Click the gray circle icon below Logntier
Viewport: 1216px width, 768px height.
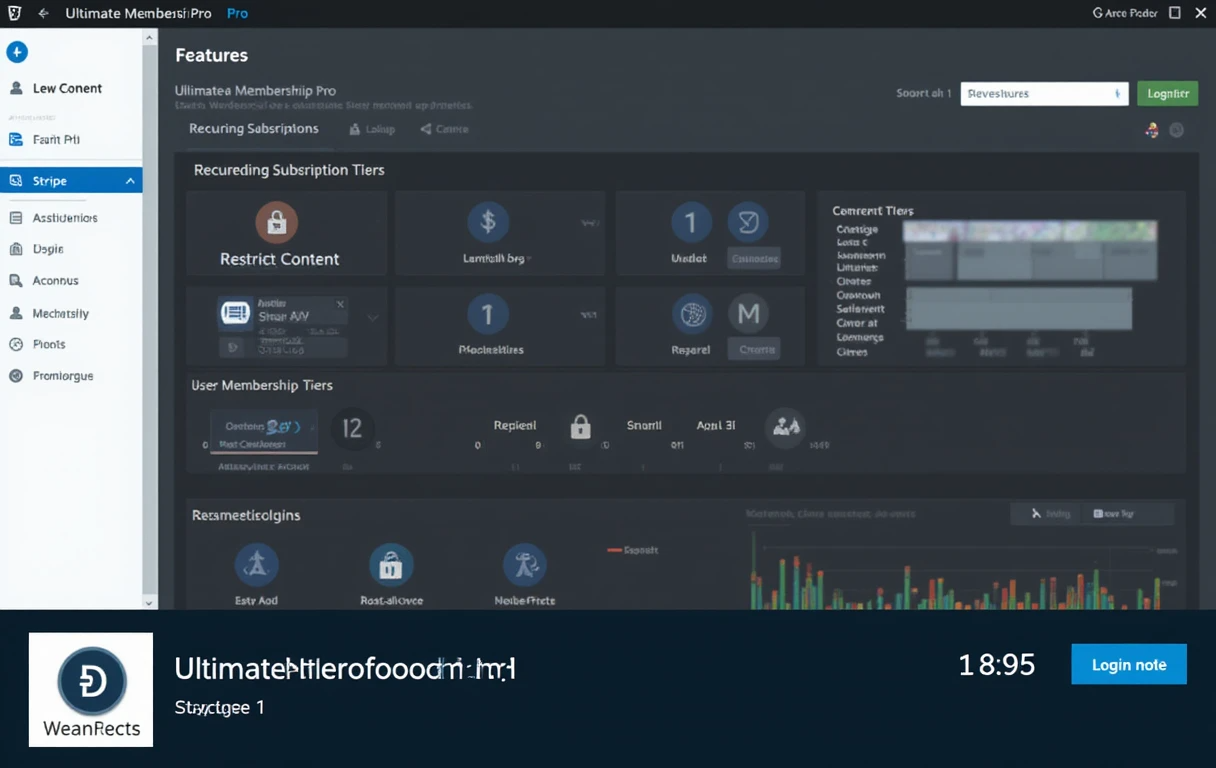click(1177, 130)
